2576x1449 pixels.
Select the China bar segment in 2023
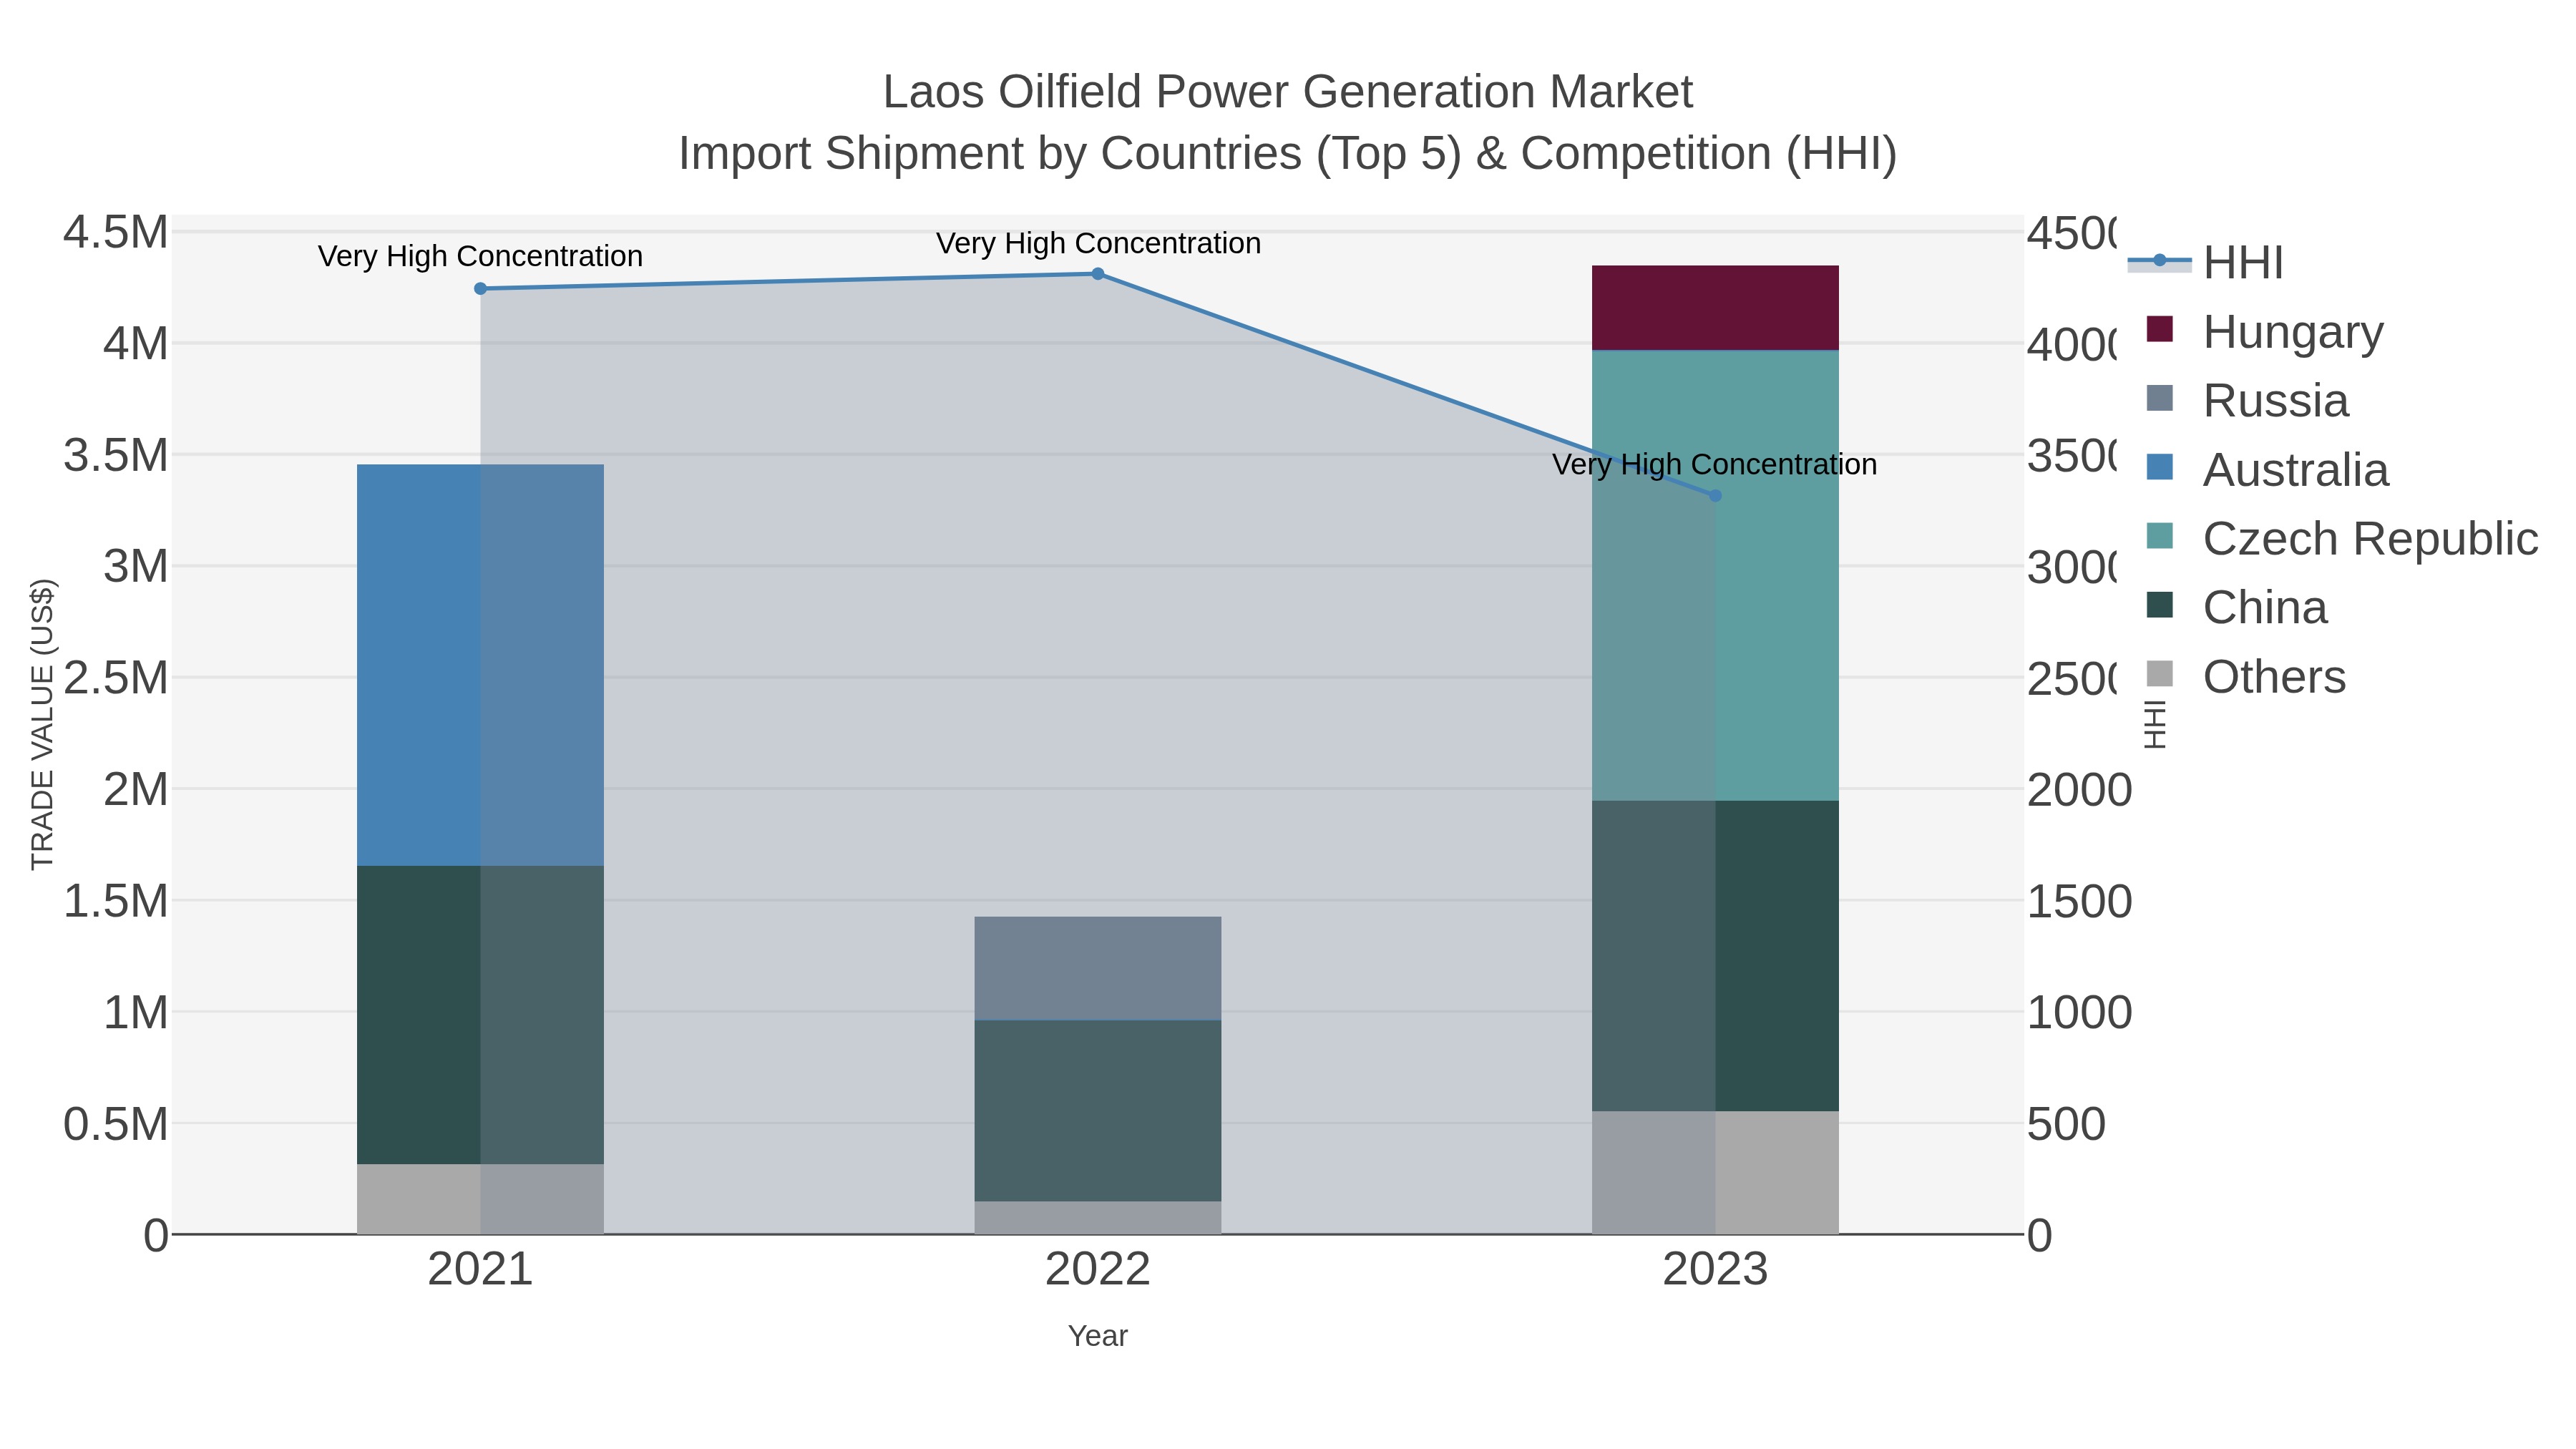click(1715, 956)
